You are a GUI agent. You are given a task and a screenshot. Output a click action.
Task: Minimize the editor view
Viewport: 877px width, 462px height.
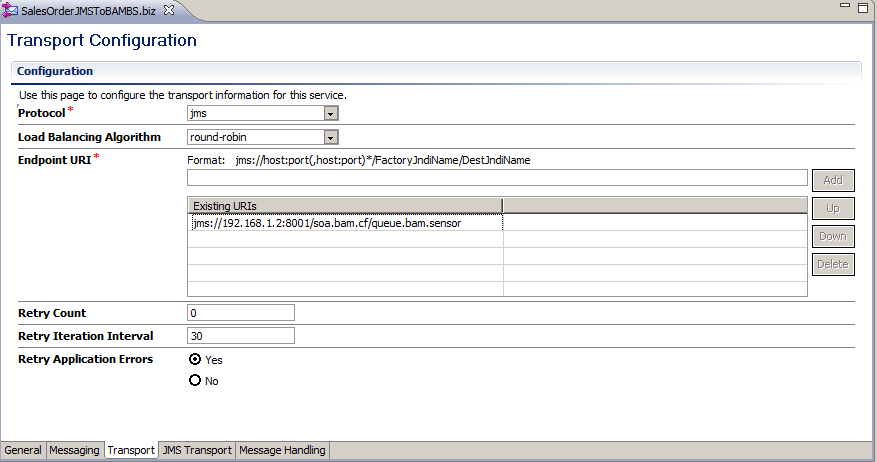[x=845, y=6]
